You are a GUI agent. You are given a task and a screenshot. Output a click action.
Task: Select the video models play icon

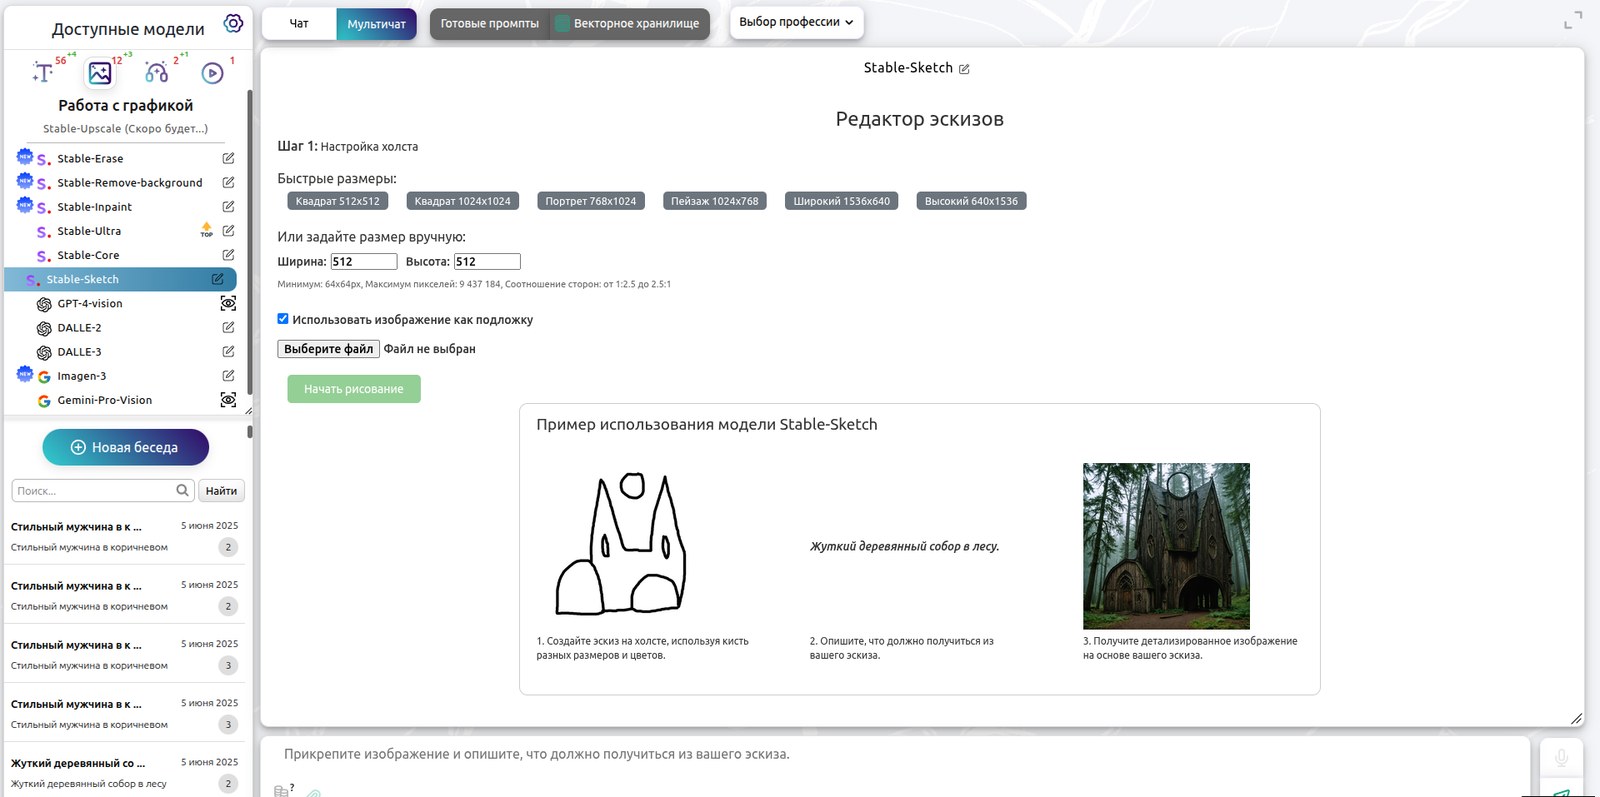(212, 73)
